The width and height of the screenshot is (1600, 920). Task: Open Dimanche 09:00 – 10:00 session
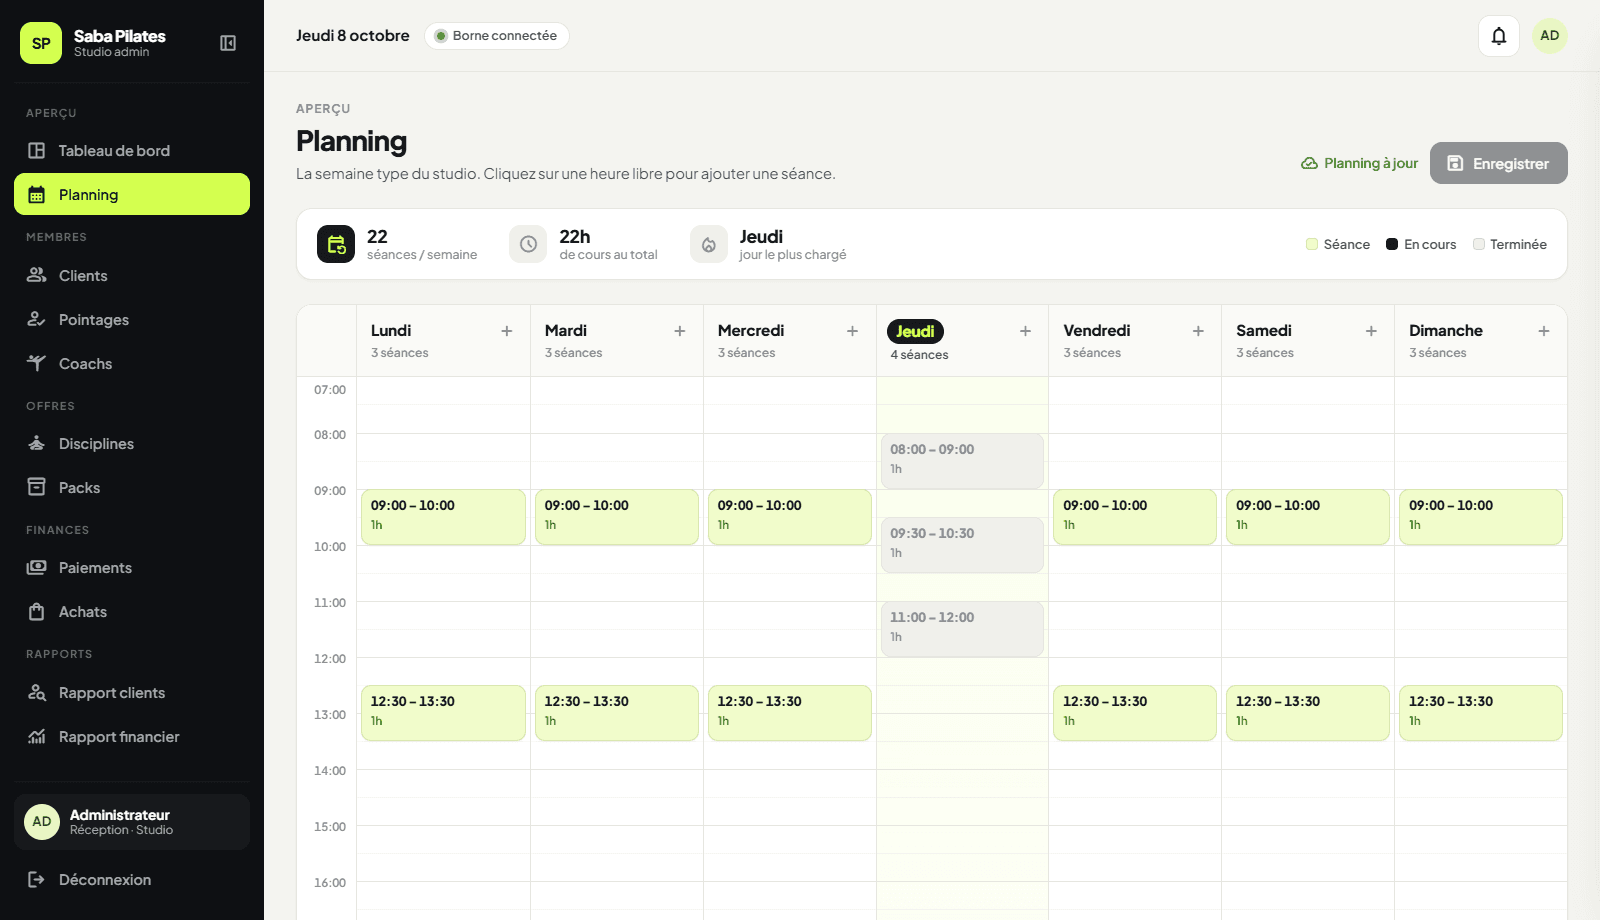click(1481, 517)
